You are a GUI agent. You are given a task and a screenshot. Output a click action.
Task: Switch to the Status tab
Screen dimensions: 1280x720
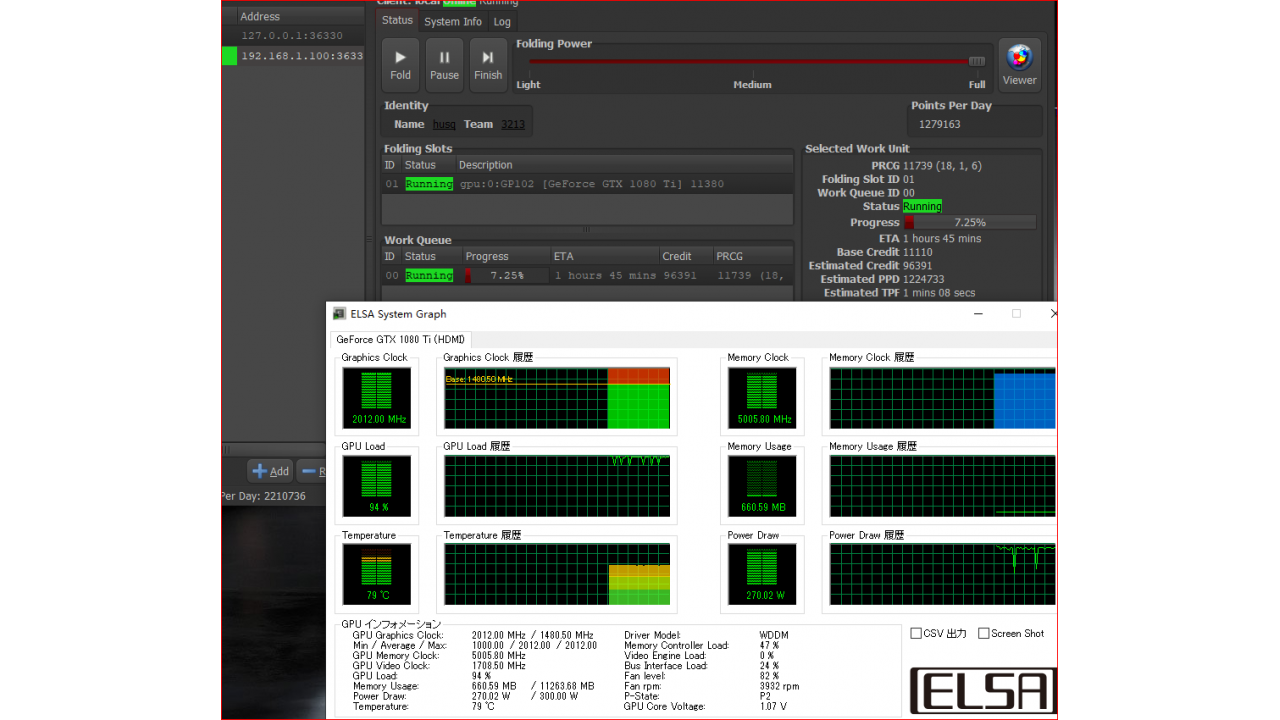(397, 20)
